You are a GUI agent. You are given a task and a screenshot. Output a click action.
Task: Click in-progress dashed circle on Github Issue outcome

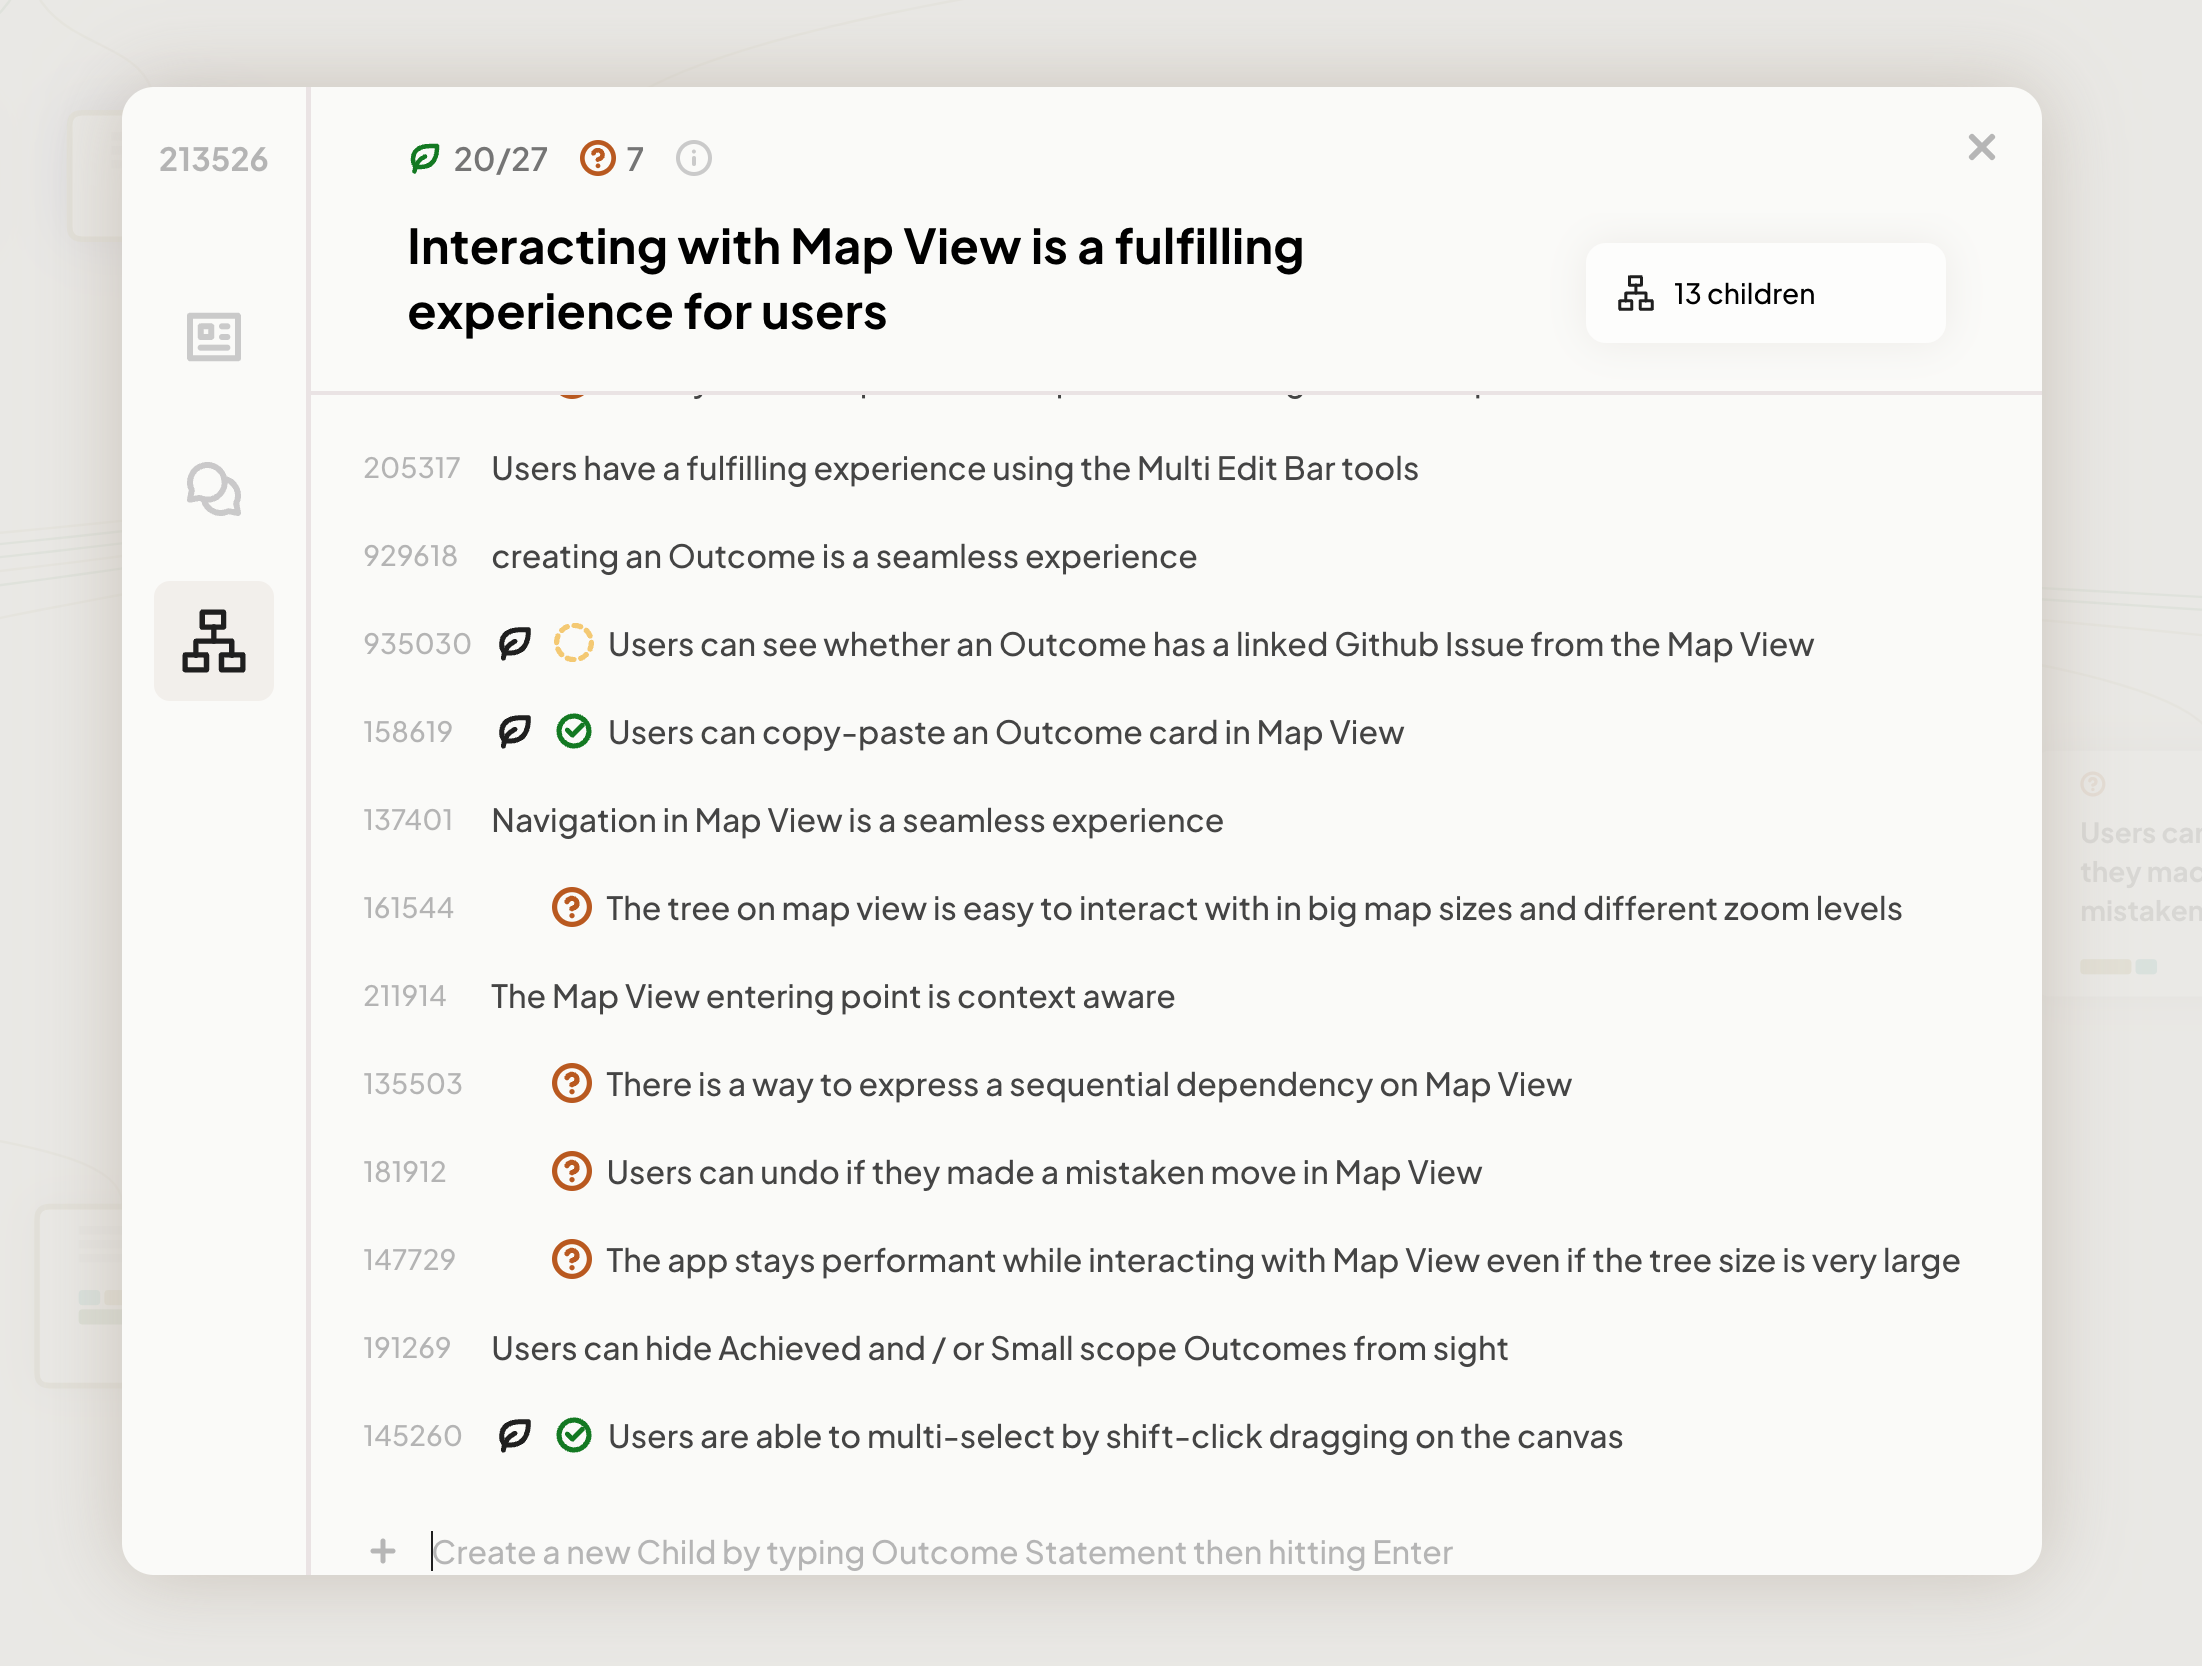click(573, 643)
